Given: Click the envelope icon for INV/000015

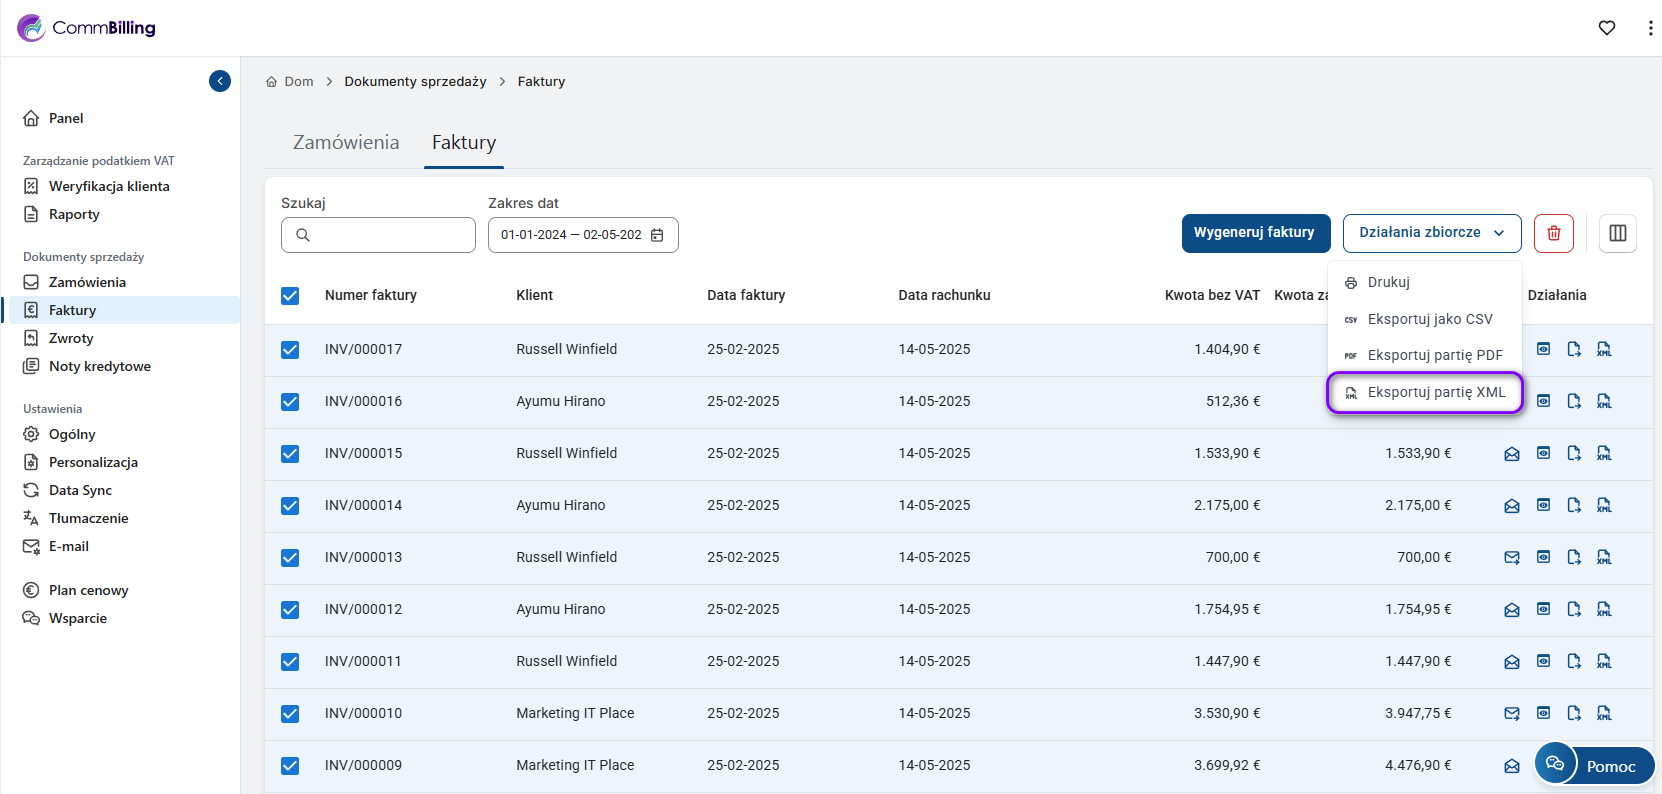Looking at the screenshot, I should tap(1511, 454).
